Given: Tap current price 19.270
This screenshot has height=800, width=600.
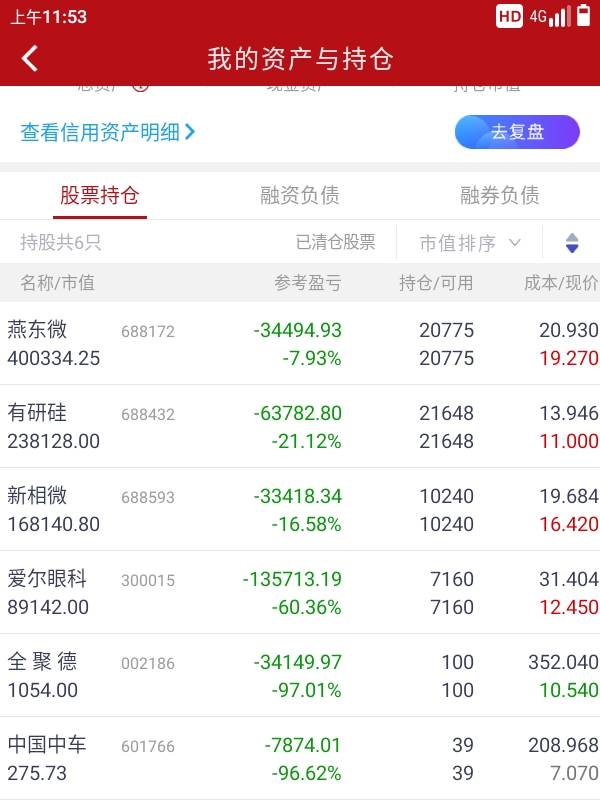Looking at the screenshot, I should tap(569, 358).
